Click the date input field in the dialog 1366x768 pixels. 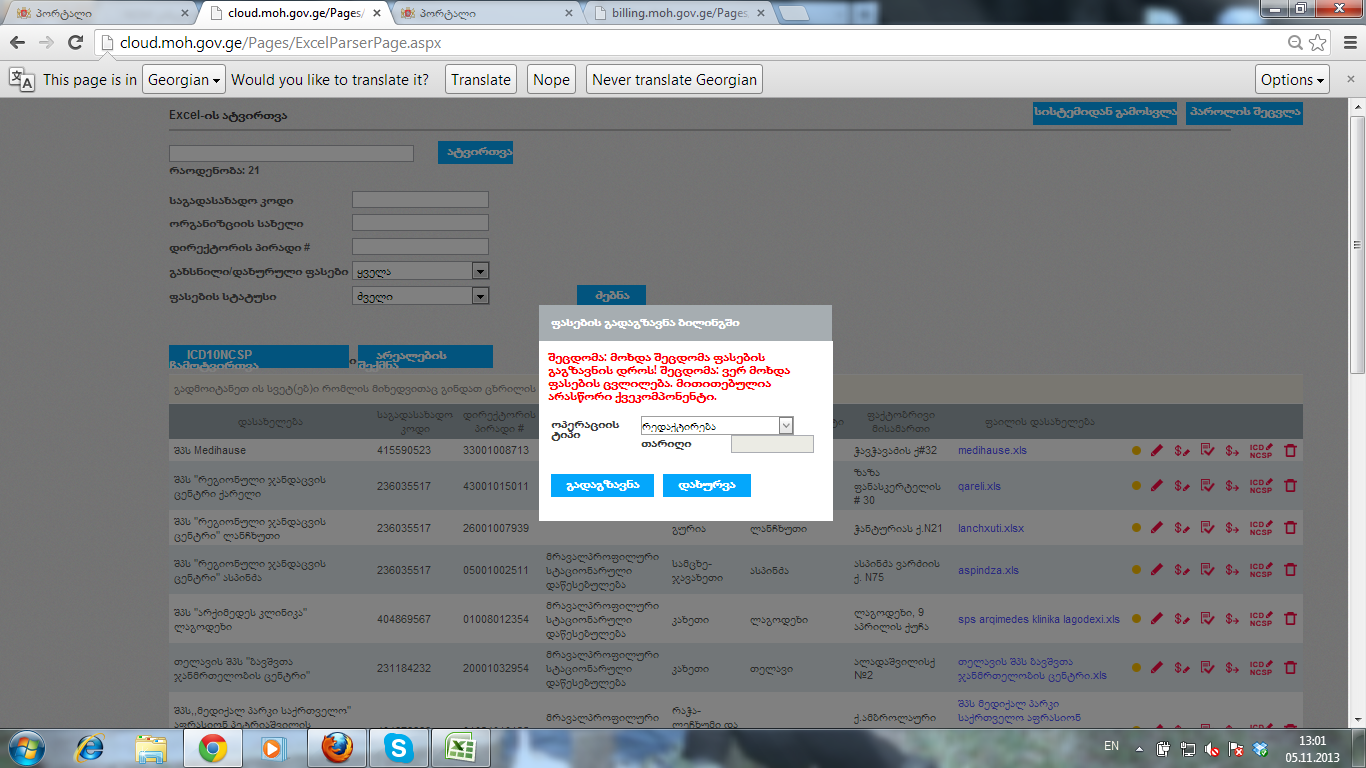(x=772, y=444)
